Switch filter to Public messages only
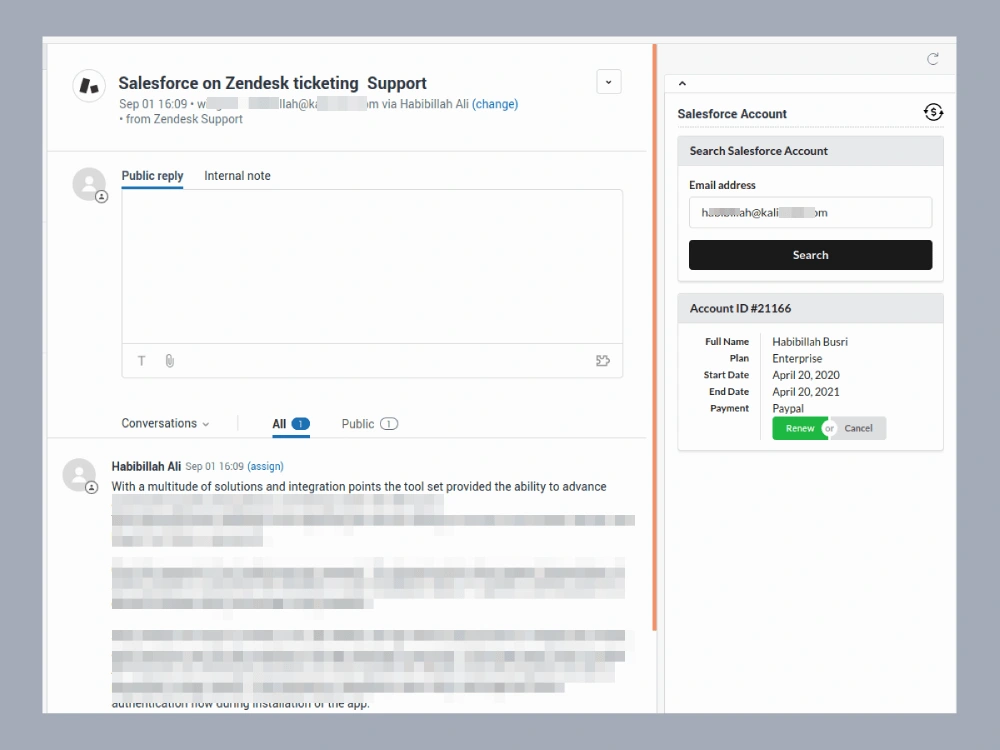The height and width of the screenshot is (750, 1000). click(x=369, y=423)
